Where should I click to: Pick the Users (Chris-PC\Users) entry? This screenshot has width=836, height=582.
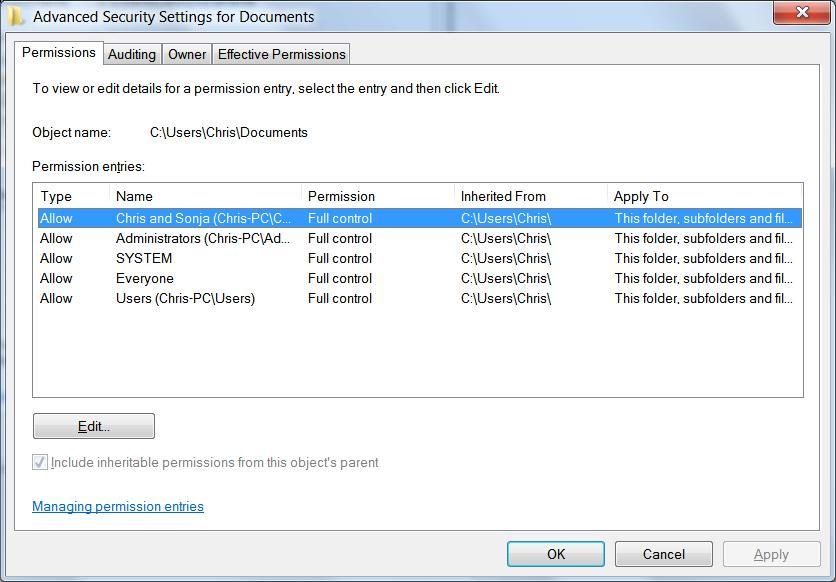[x=185, y=298]
